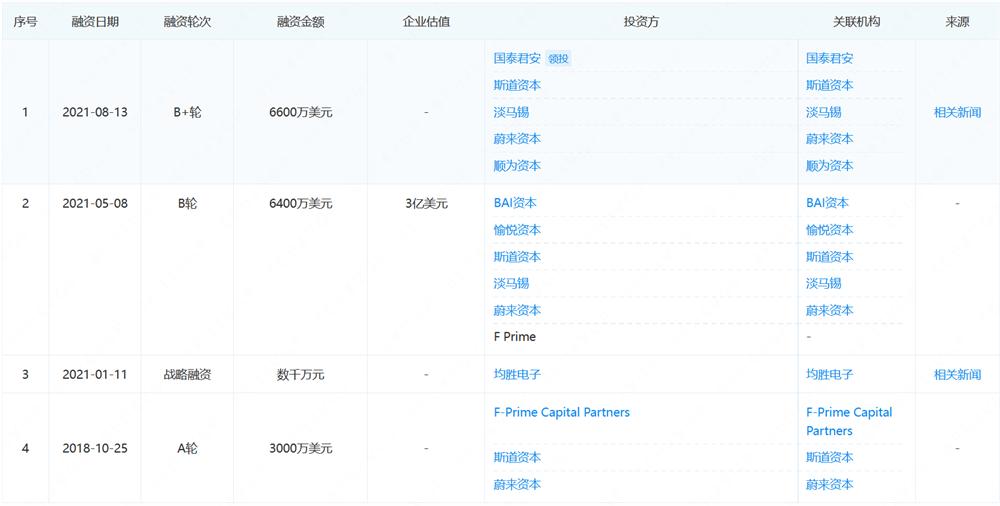Open 顺为资本 link in 关联机构 column
Viewport: 1000px width, 506px height.
point(829,166)
